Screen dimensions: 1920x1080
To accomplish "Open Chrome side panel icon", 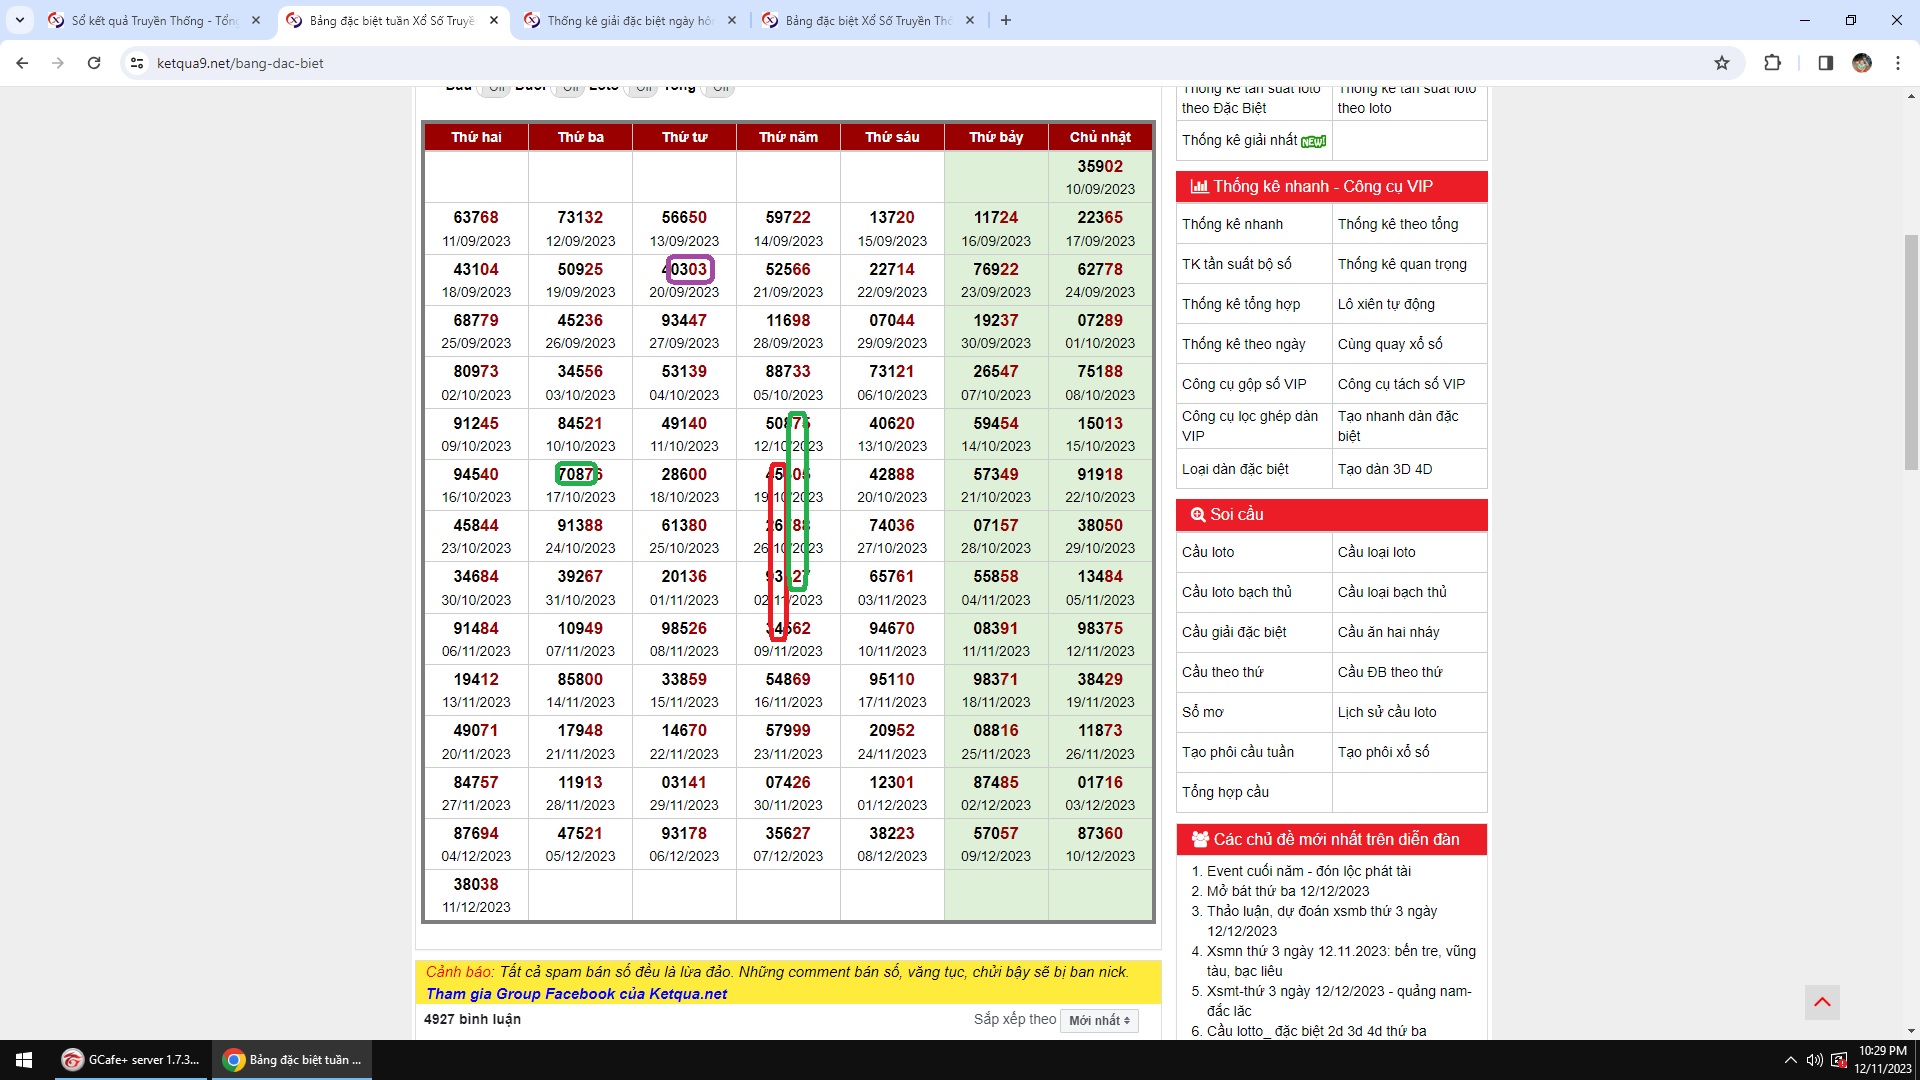I will (x=1825, y=63).
